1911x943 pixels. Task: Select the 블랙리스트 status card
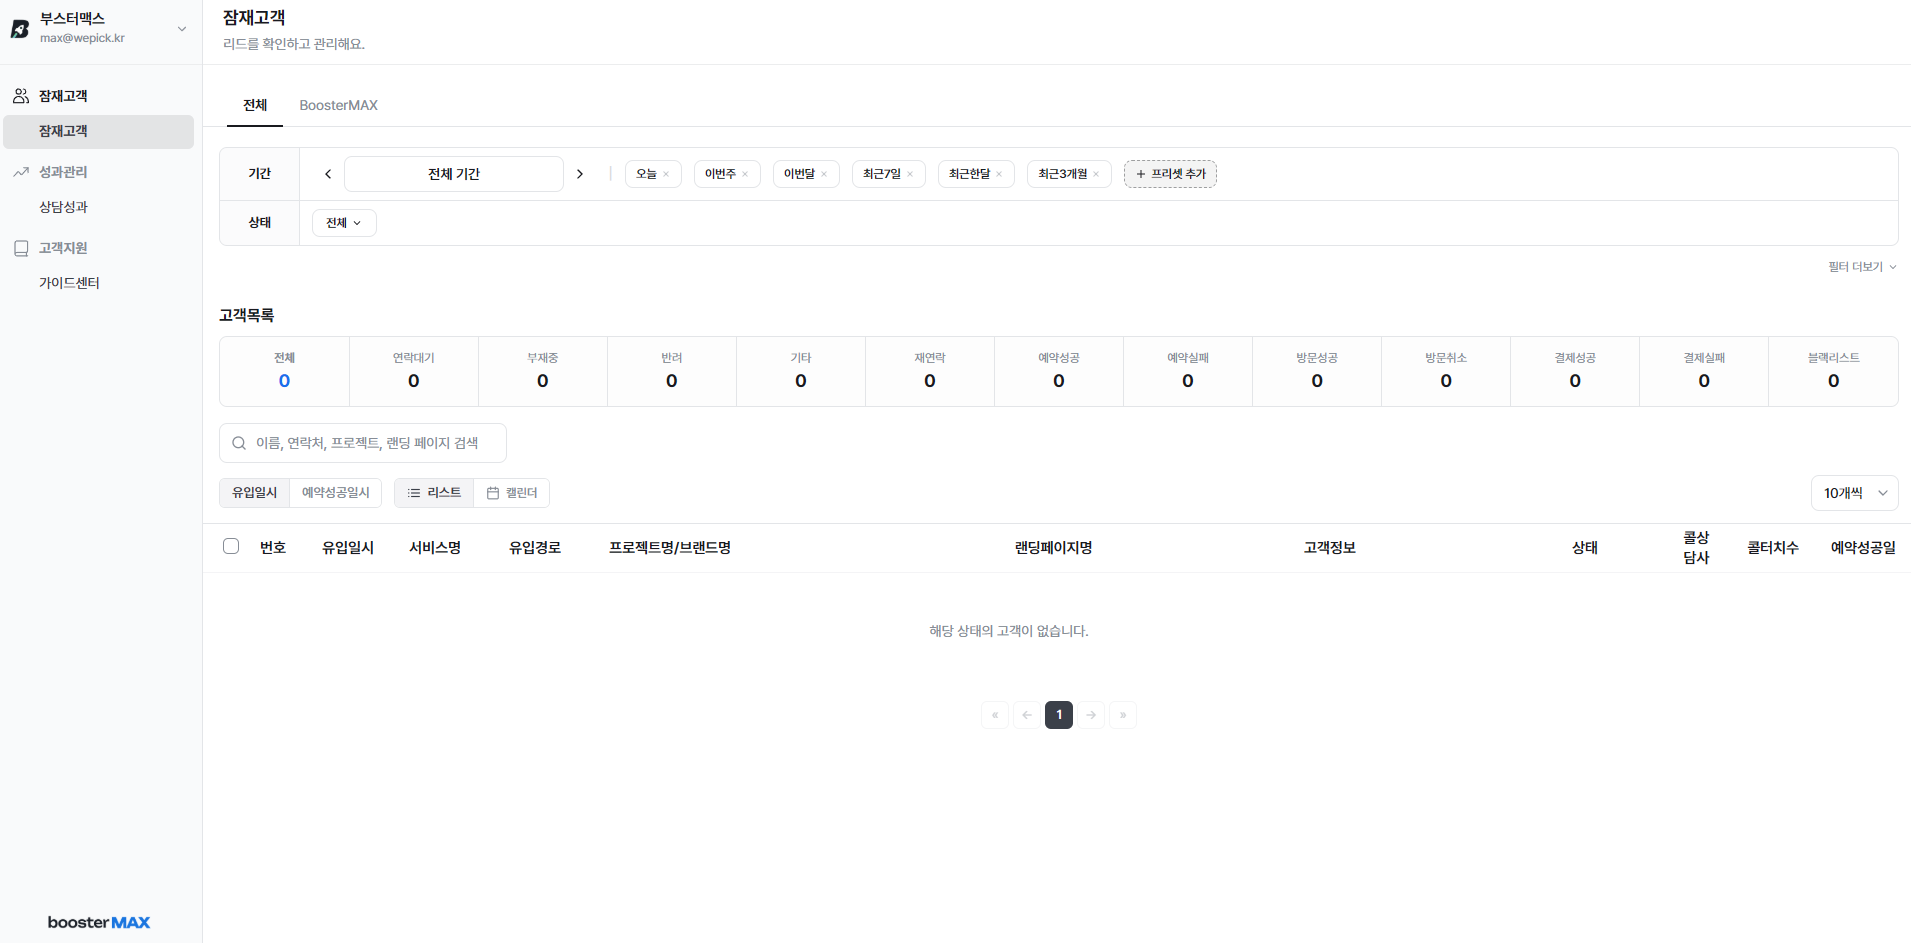pos(1833,371)
